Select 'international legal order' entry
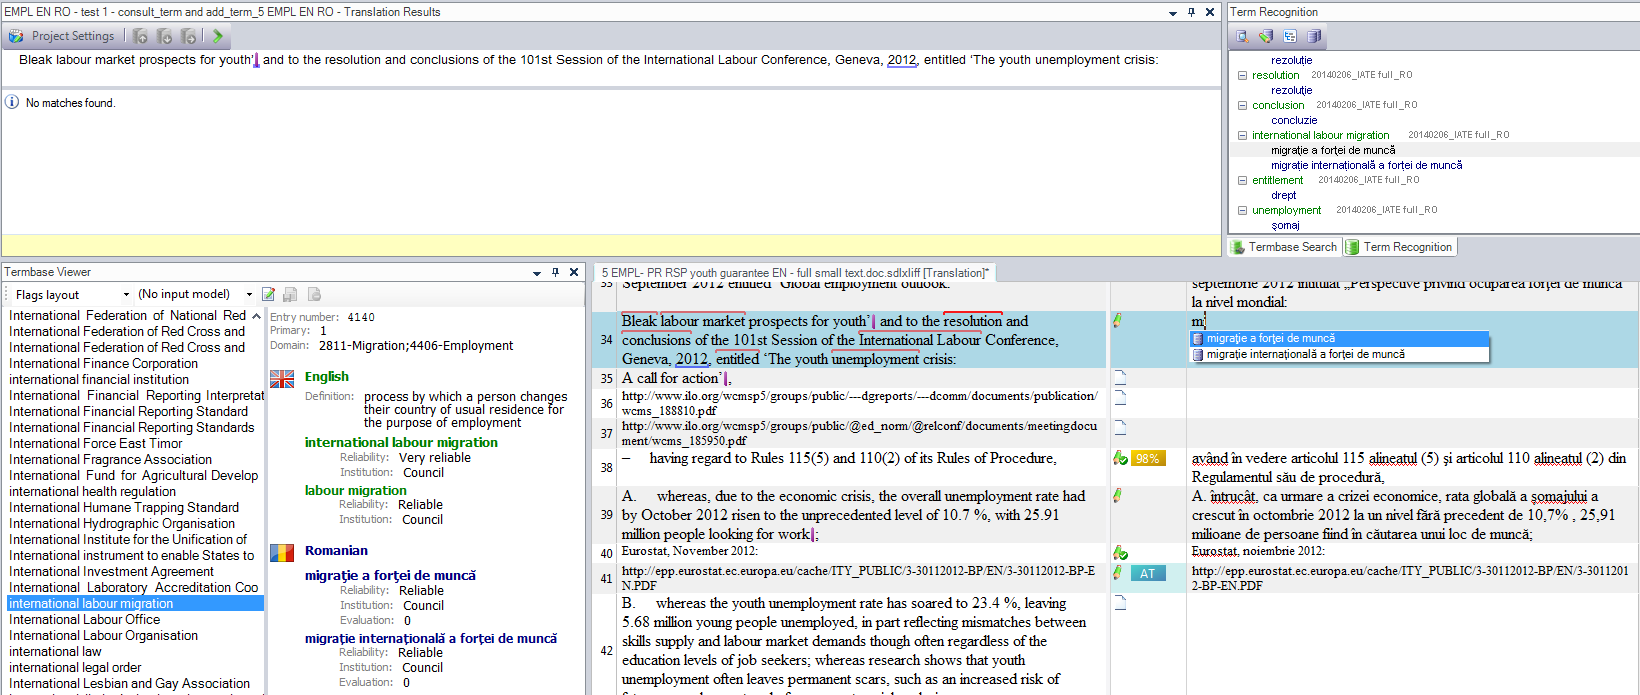This screenshot has width=1640, height=695. [x=75, y=667]
